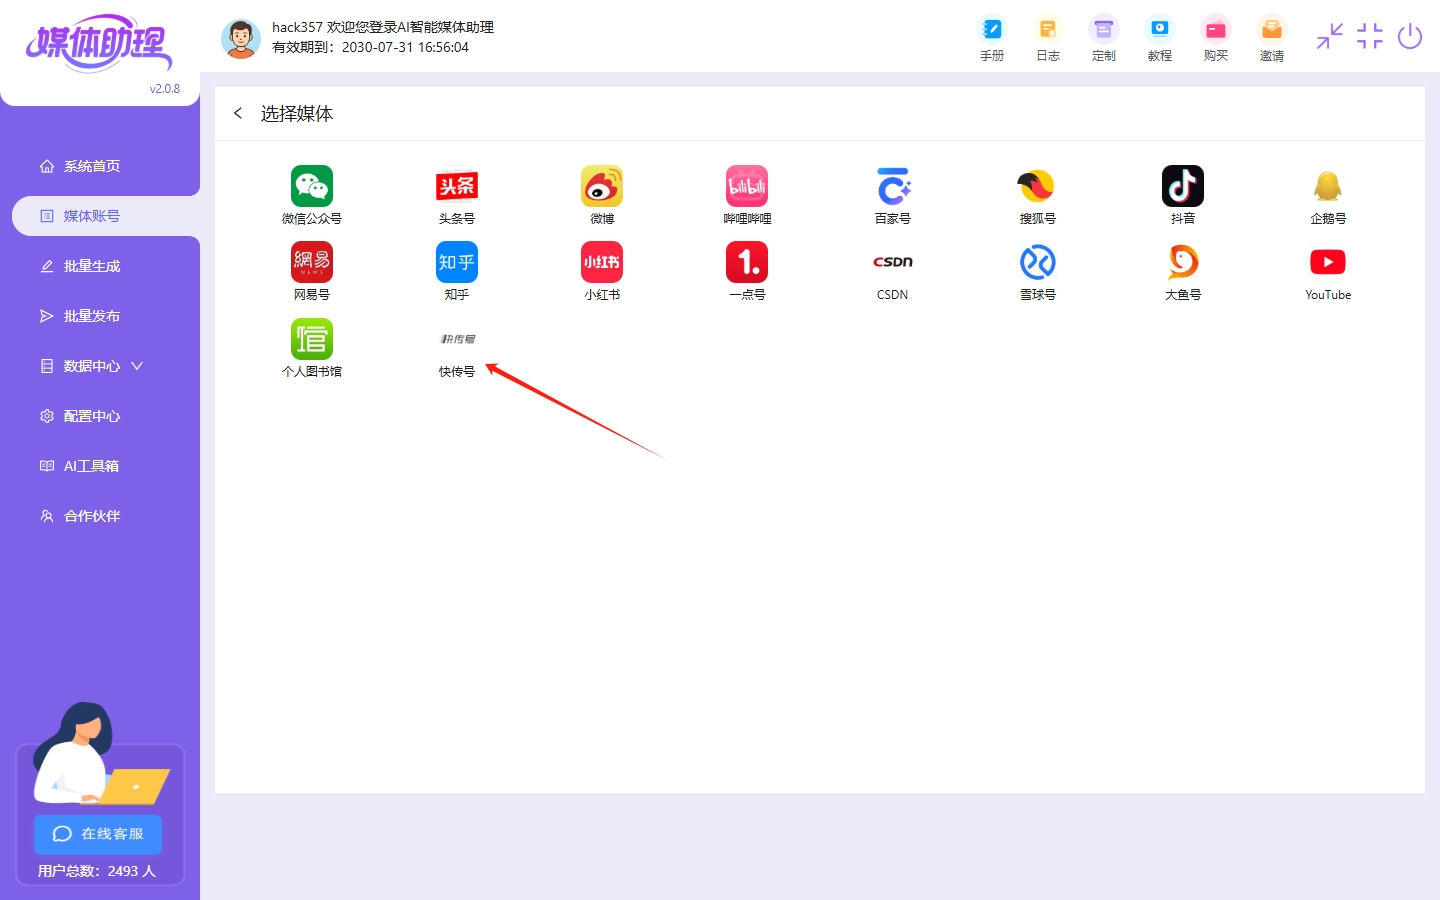Open the Log (日志) icon

coord(1048,29)
